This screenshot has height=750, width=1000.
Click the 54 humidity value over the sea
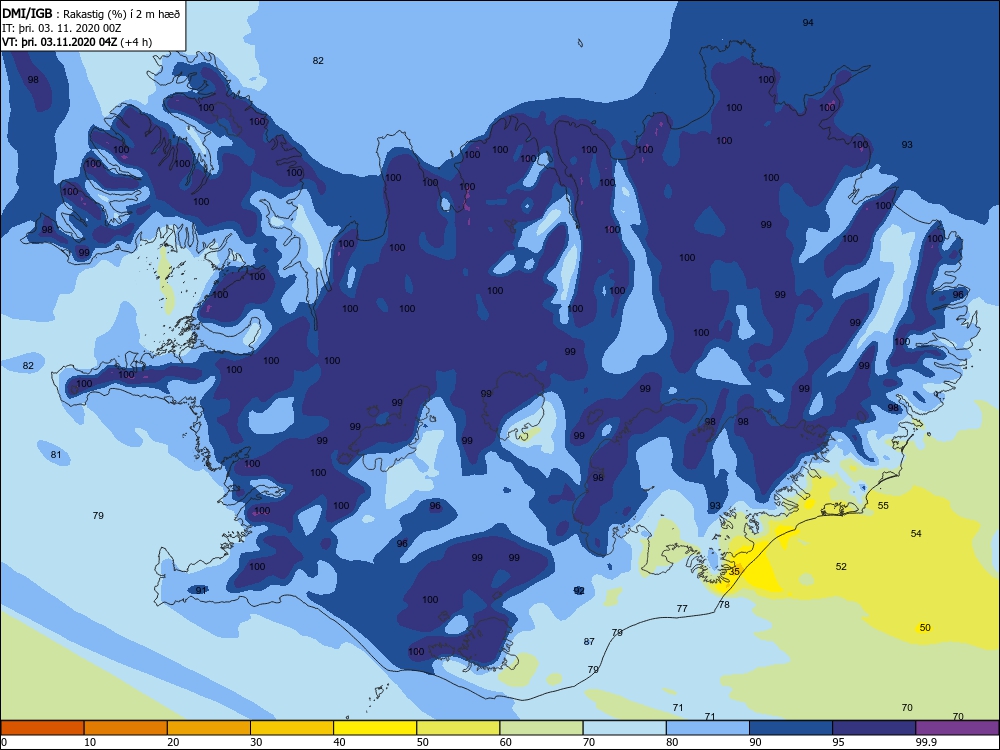tap(916, 533)
